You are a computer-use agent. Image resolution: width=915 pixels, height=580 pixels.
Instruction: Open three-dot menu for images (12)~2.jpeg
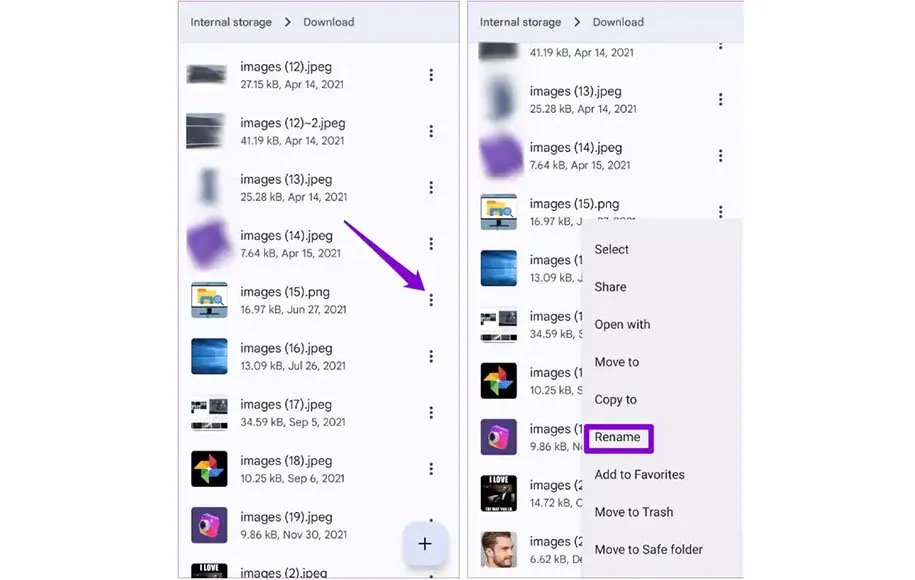click(x=431, y=131)
